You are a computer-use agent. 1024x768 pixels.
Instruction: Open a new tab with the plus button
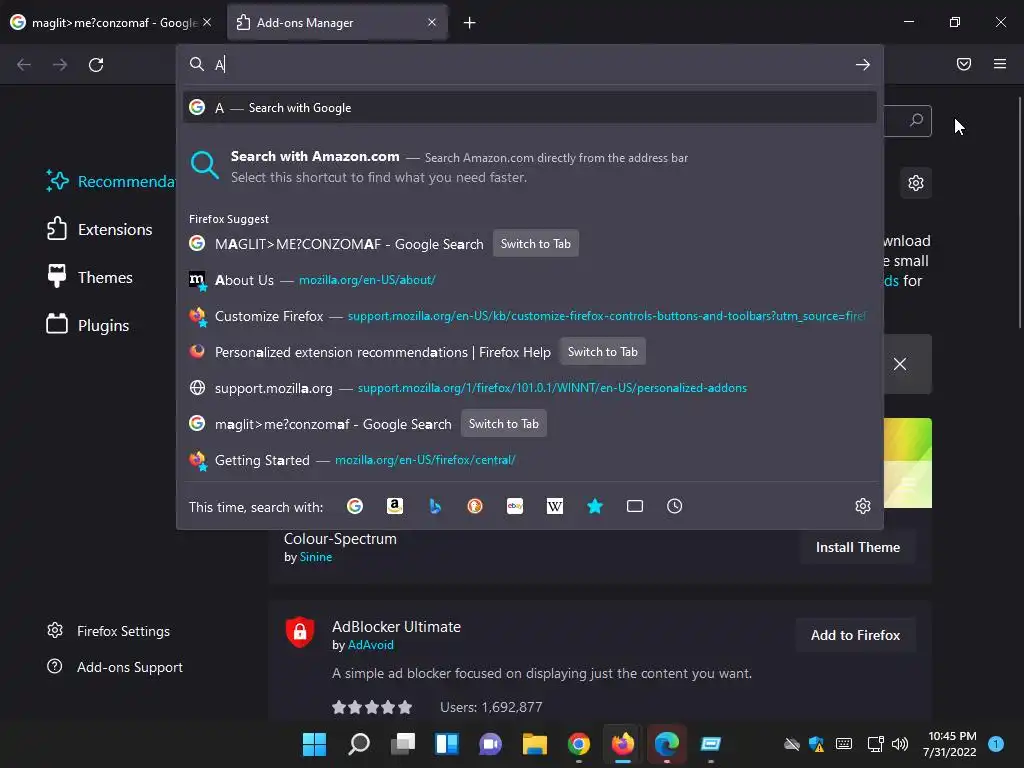(470, 23)
